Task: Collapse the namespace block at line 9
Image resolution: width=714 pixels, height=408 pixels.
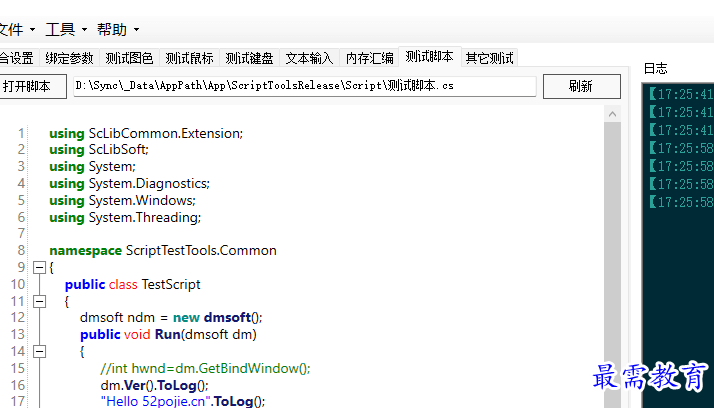Action: click(x=40, y=267)
